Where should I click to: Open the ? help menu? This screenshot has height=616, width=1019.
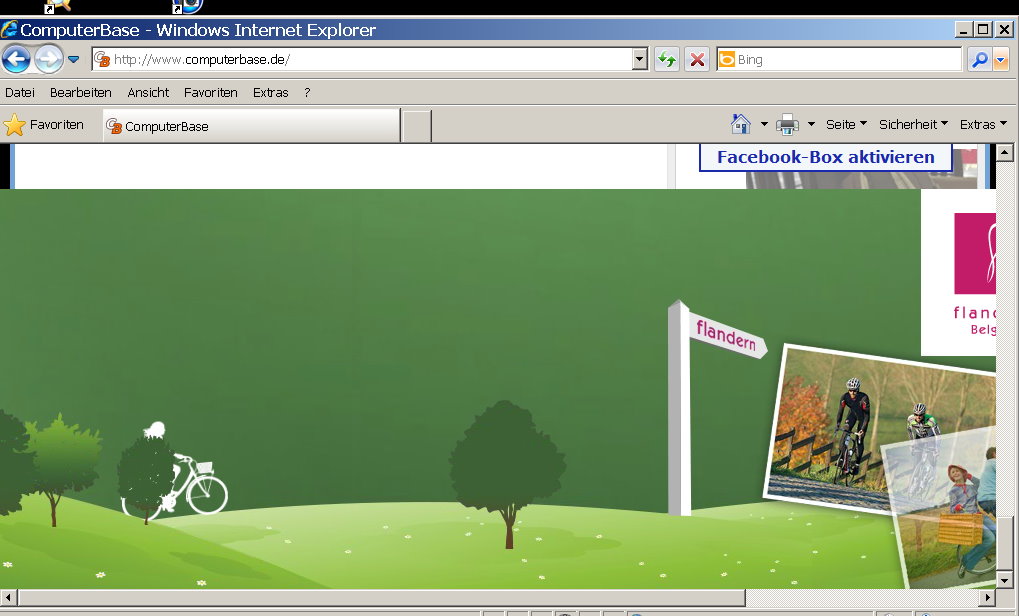pyautogui.click(x=307, y=92)
